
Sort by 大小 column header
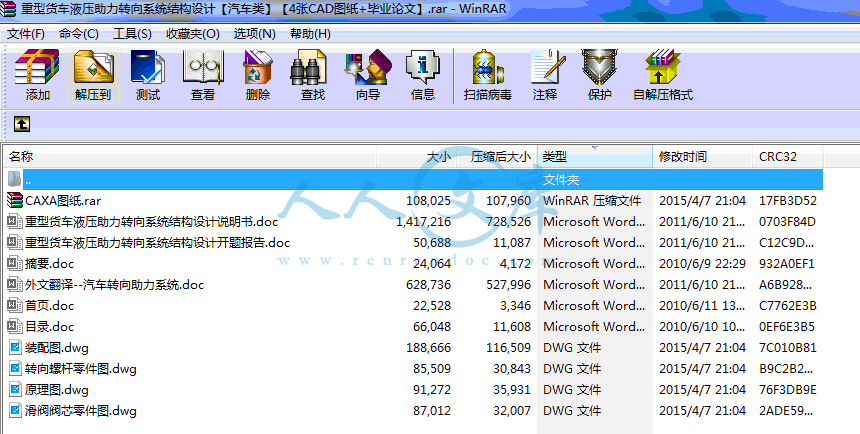[416, 157]
